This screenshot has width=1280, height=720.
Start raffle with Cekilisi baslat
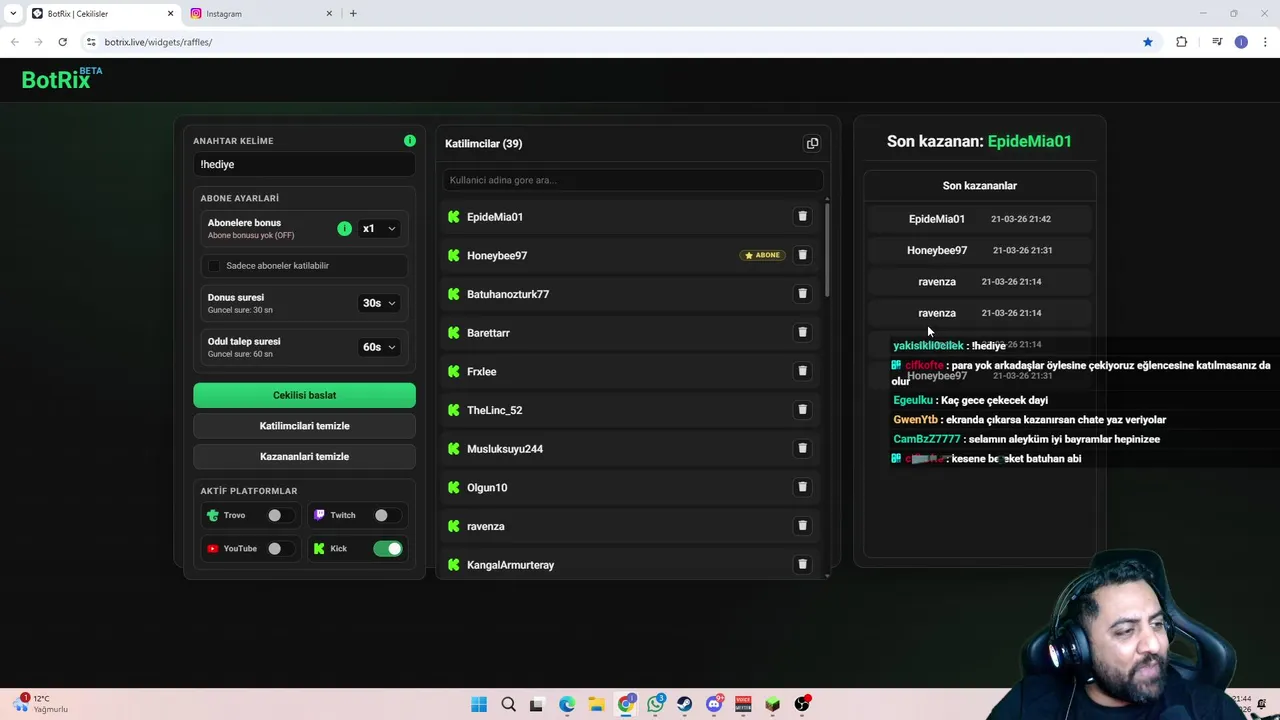(304, 395)
